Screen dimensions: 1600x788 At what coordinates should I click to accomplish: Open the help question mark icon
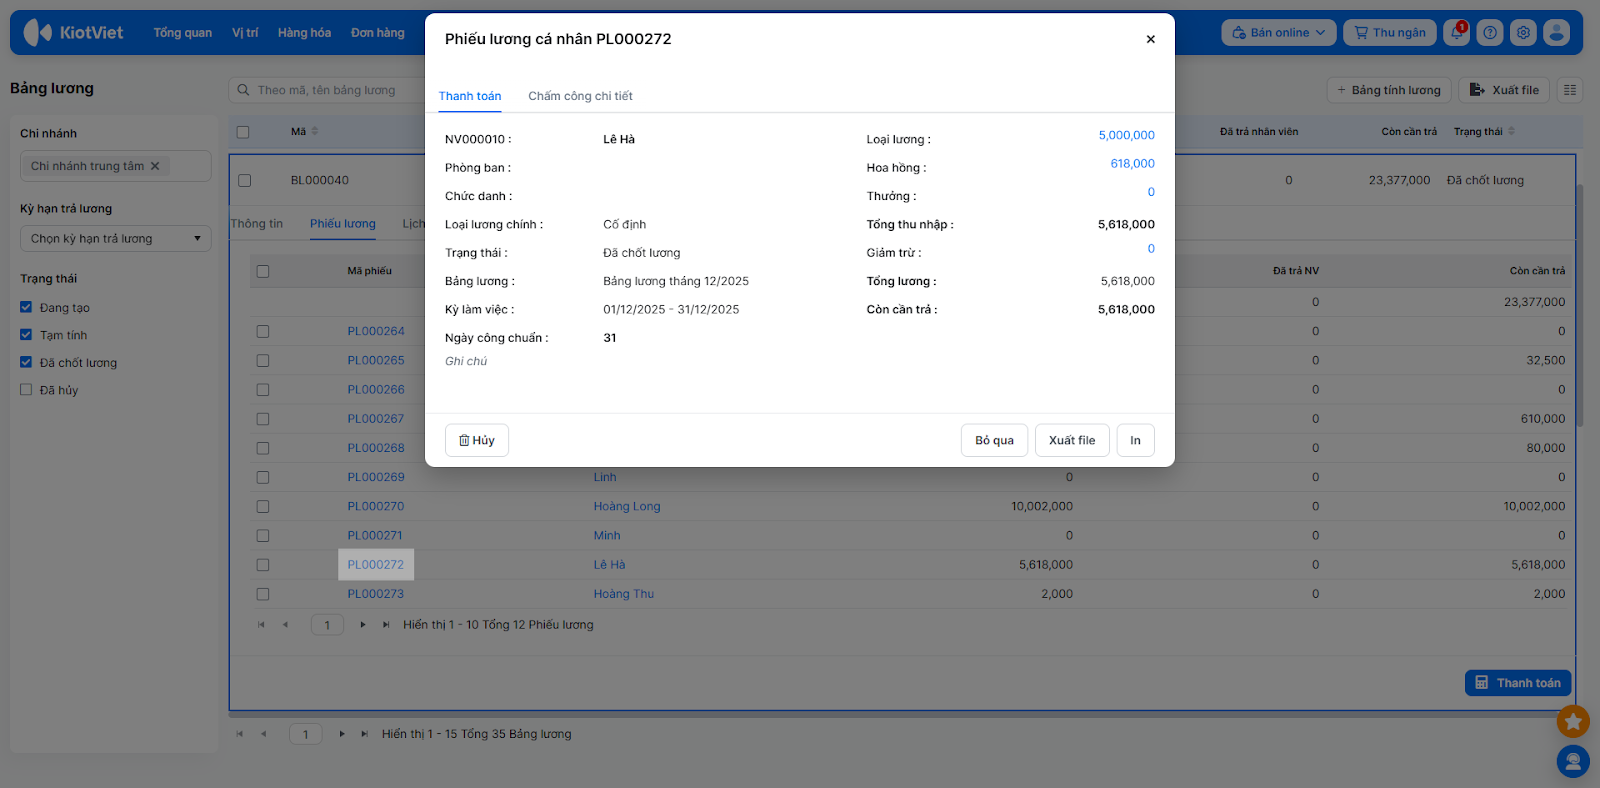coord(1490,33)
